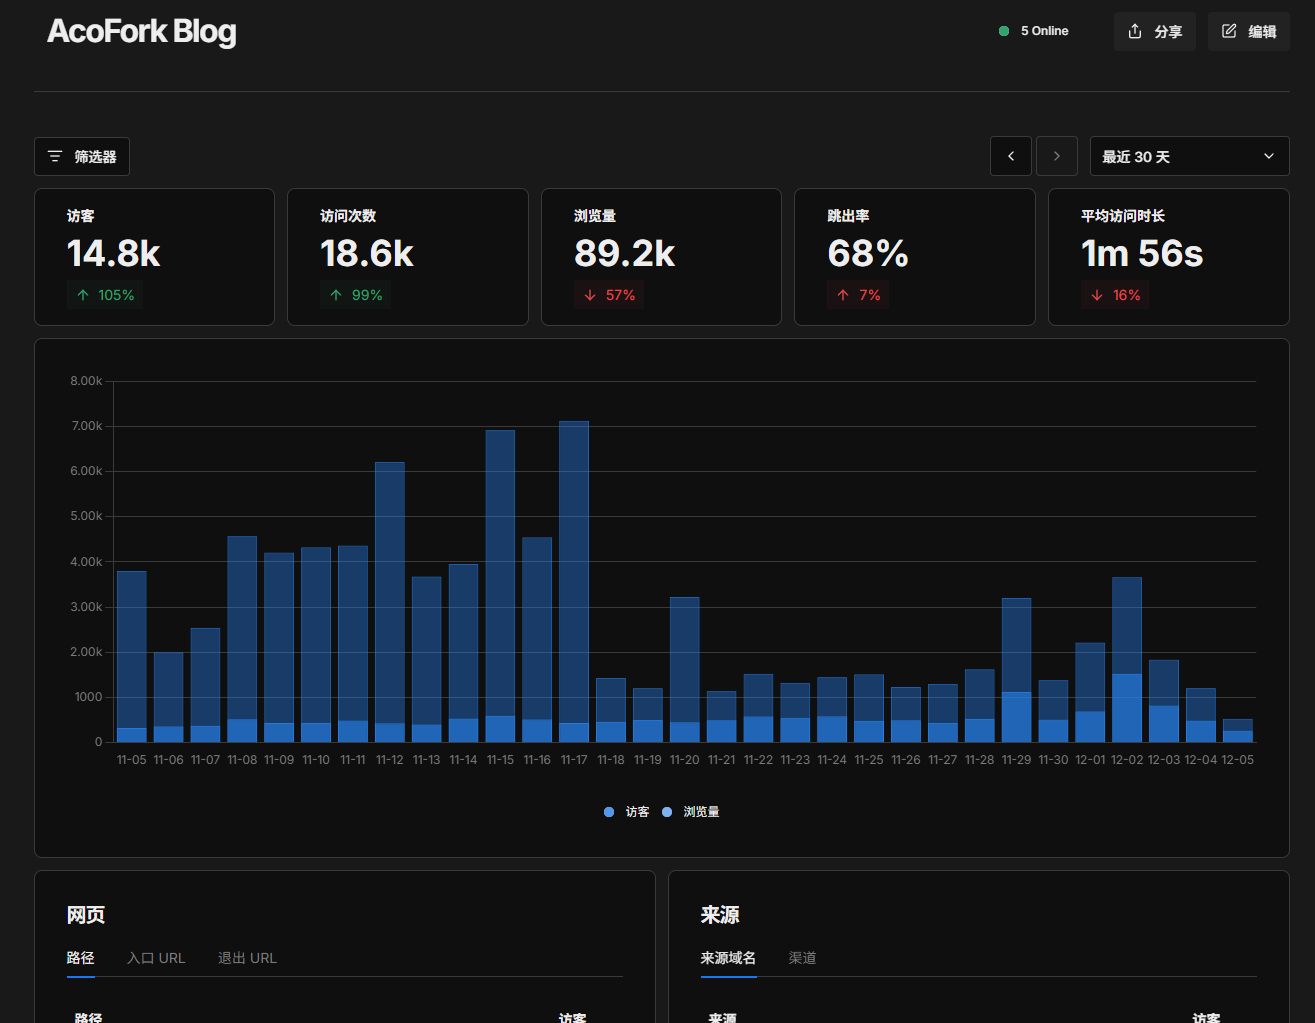Expand the date dropdown chevron
This screenshot has height=1023, width=1315.
coord(1269,156)
